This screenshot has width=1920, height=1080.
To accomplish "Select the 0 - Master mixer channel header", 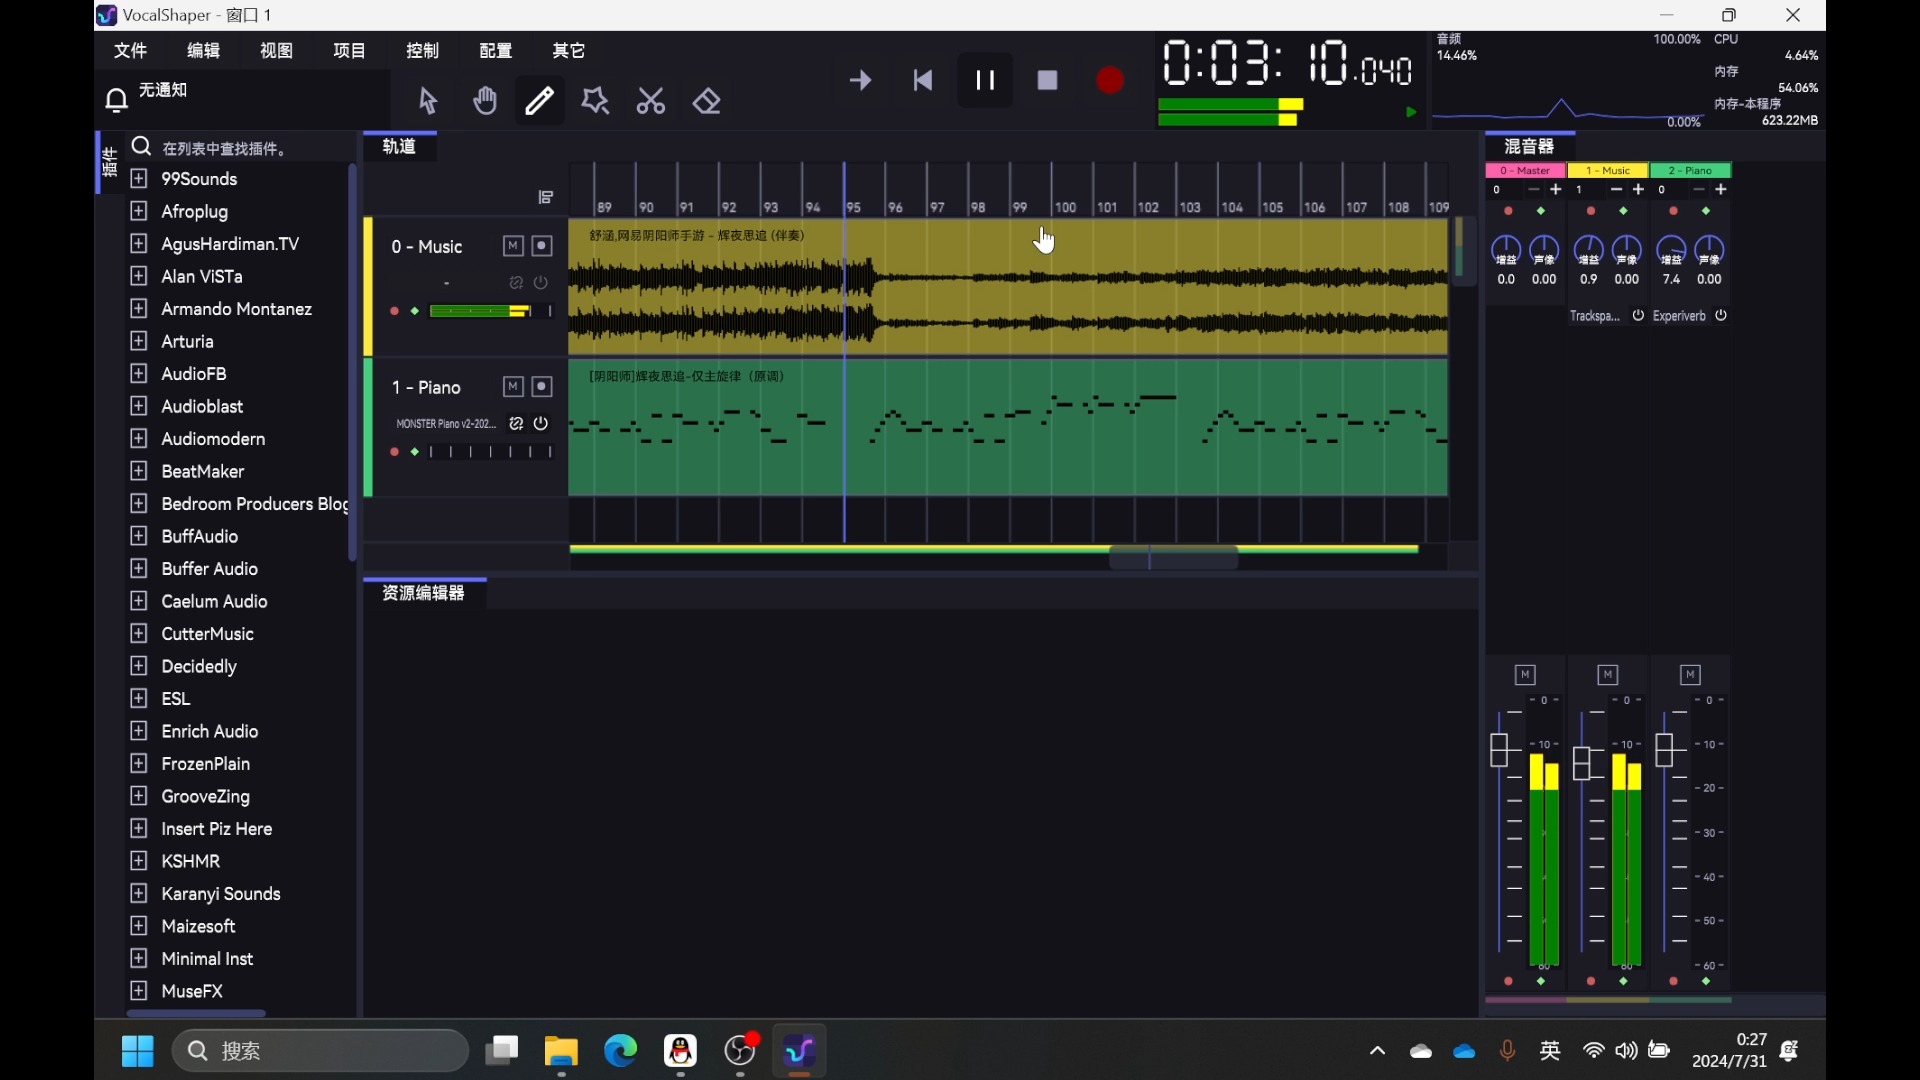I will coord(1526,171).
